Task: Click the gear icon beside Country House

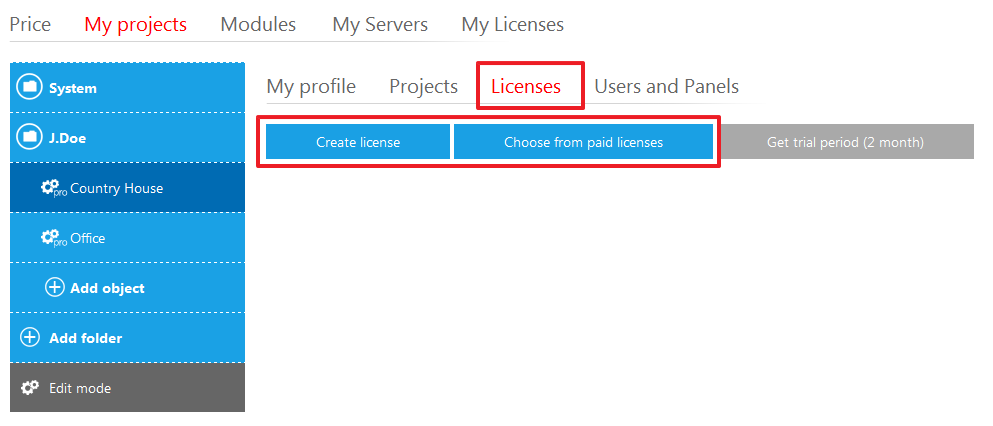Action: pyautogui.click(x=54, y=188)
